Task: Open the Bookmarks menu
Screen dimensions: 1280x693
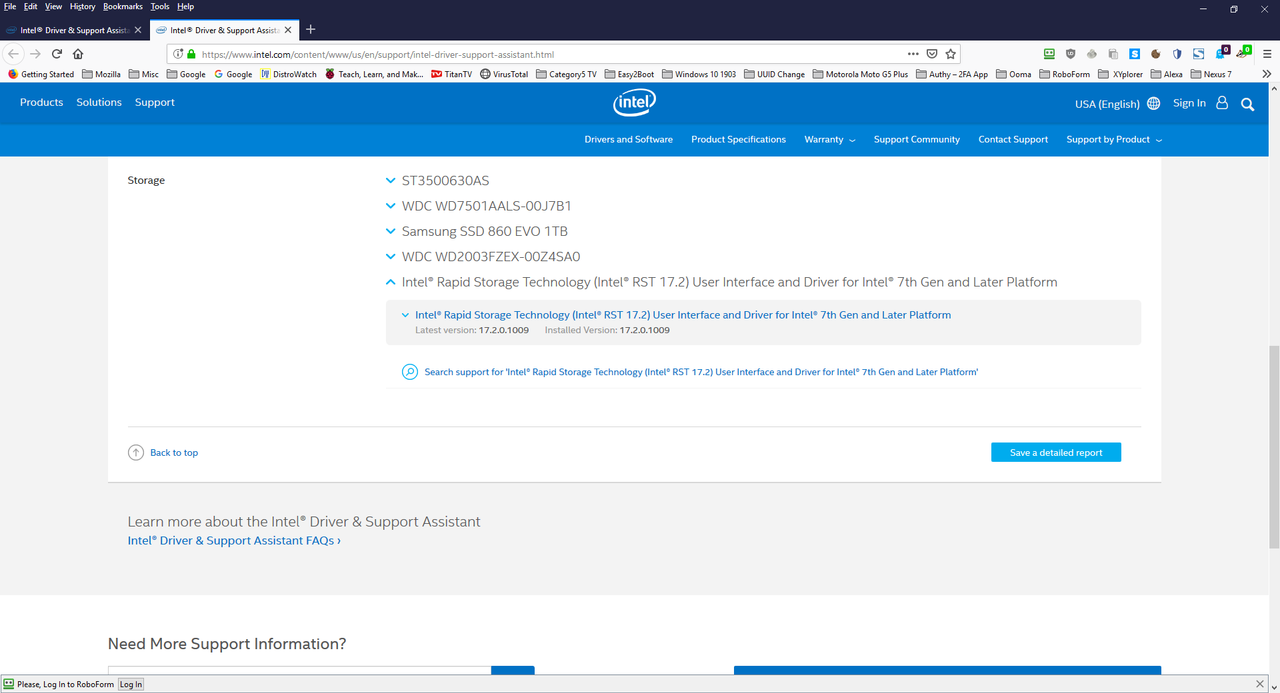Action: [124, 6]
